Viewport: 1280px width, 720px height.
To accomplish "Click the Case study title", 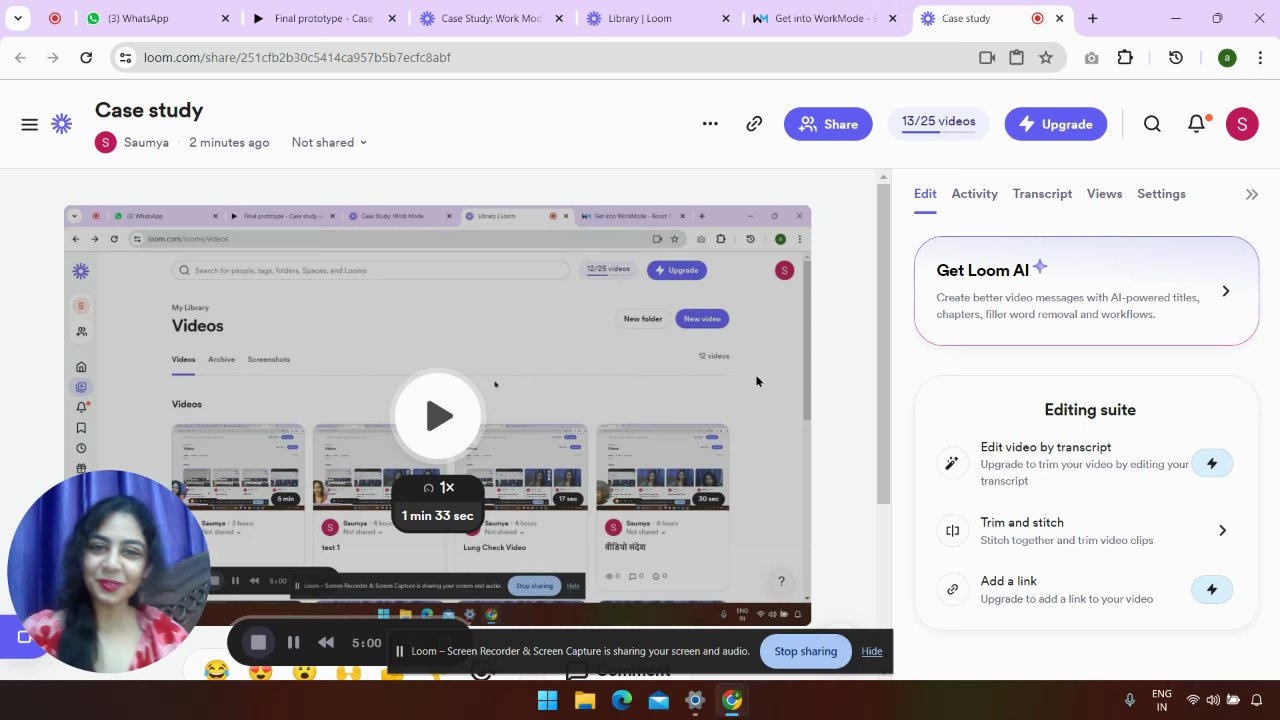I will pyautogui.click(x=149, y=110).
